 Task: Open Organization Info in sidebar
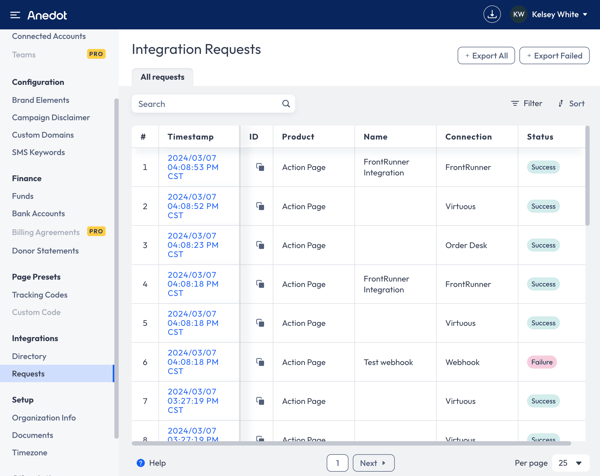click(44, 418)
